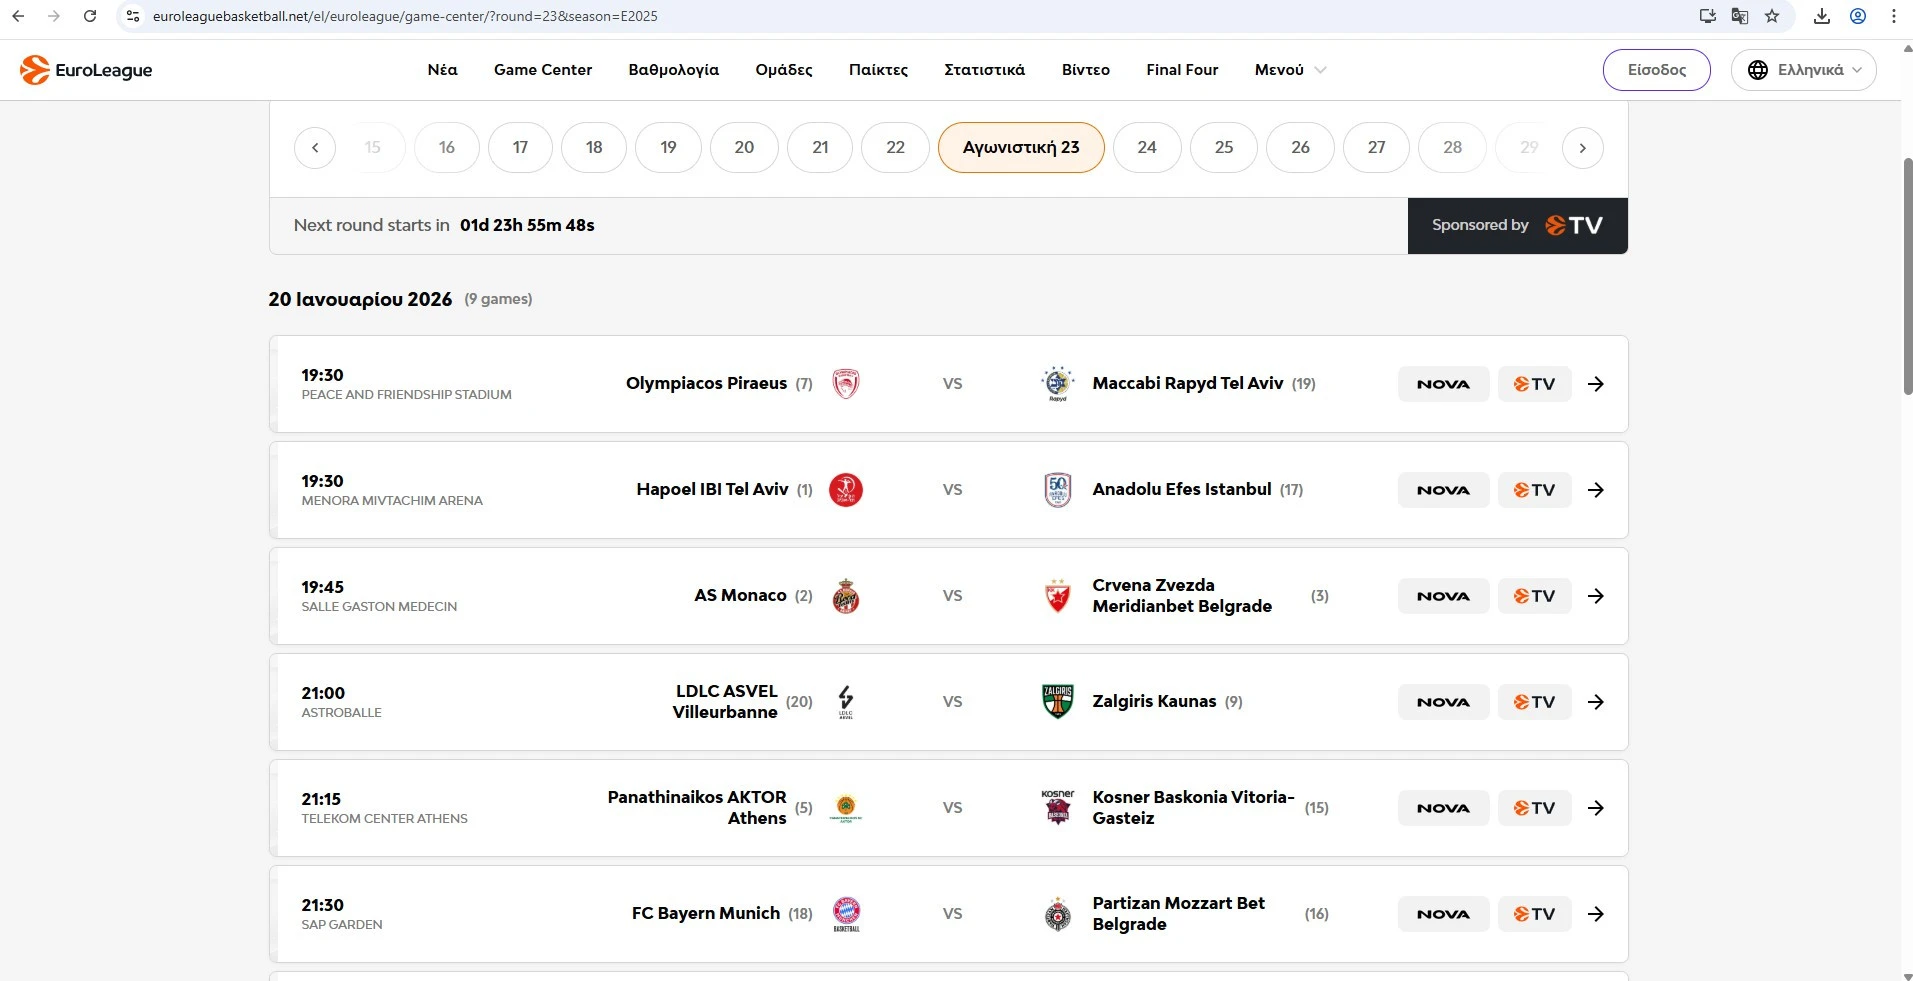Click Zalgiris Kaunas green team crest

pyautogui.click(x=1057, y=702)
